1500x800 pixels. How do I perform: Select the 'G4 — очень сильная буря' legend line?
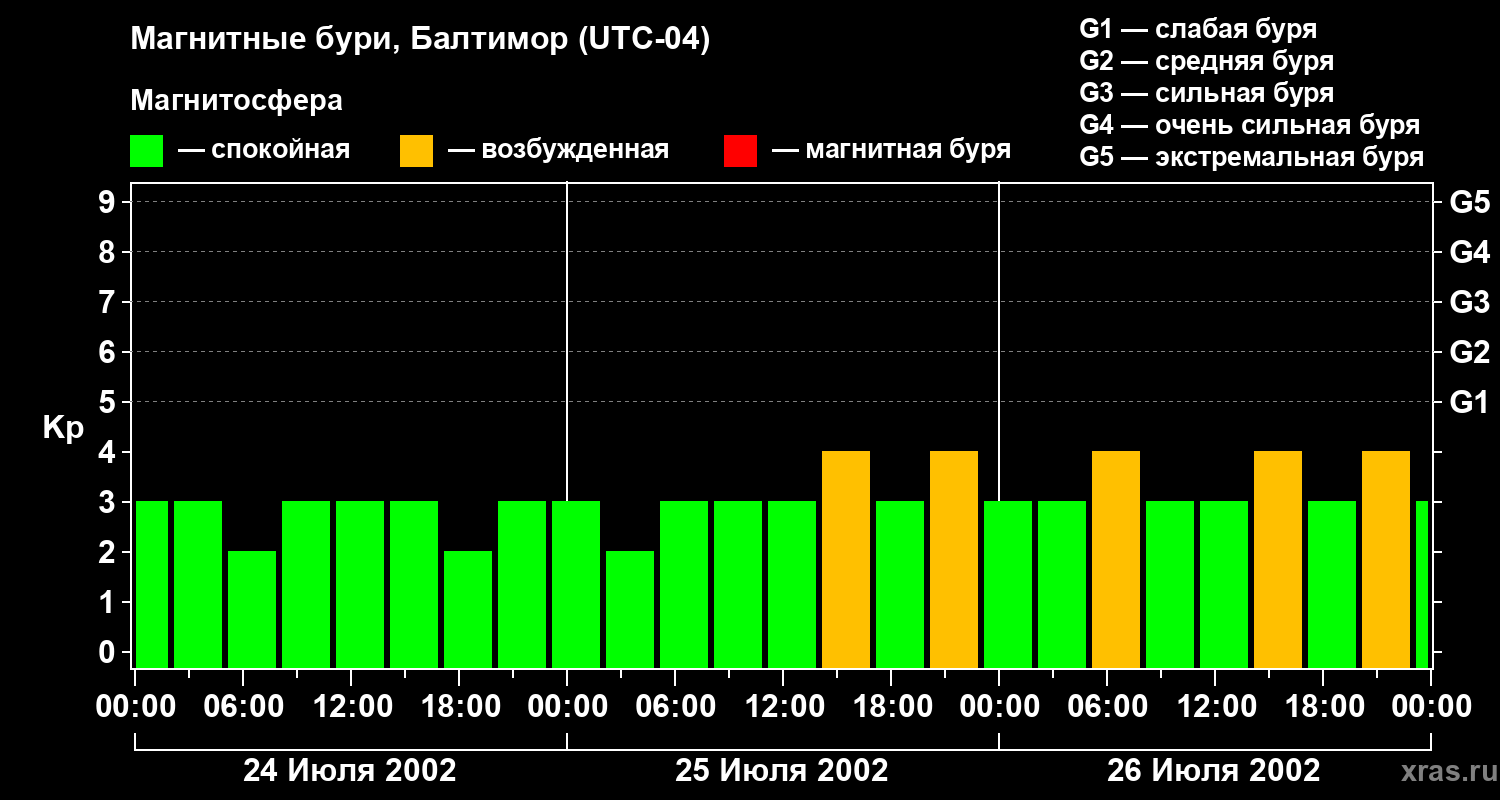(1249, 125)
